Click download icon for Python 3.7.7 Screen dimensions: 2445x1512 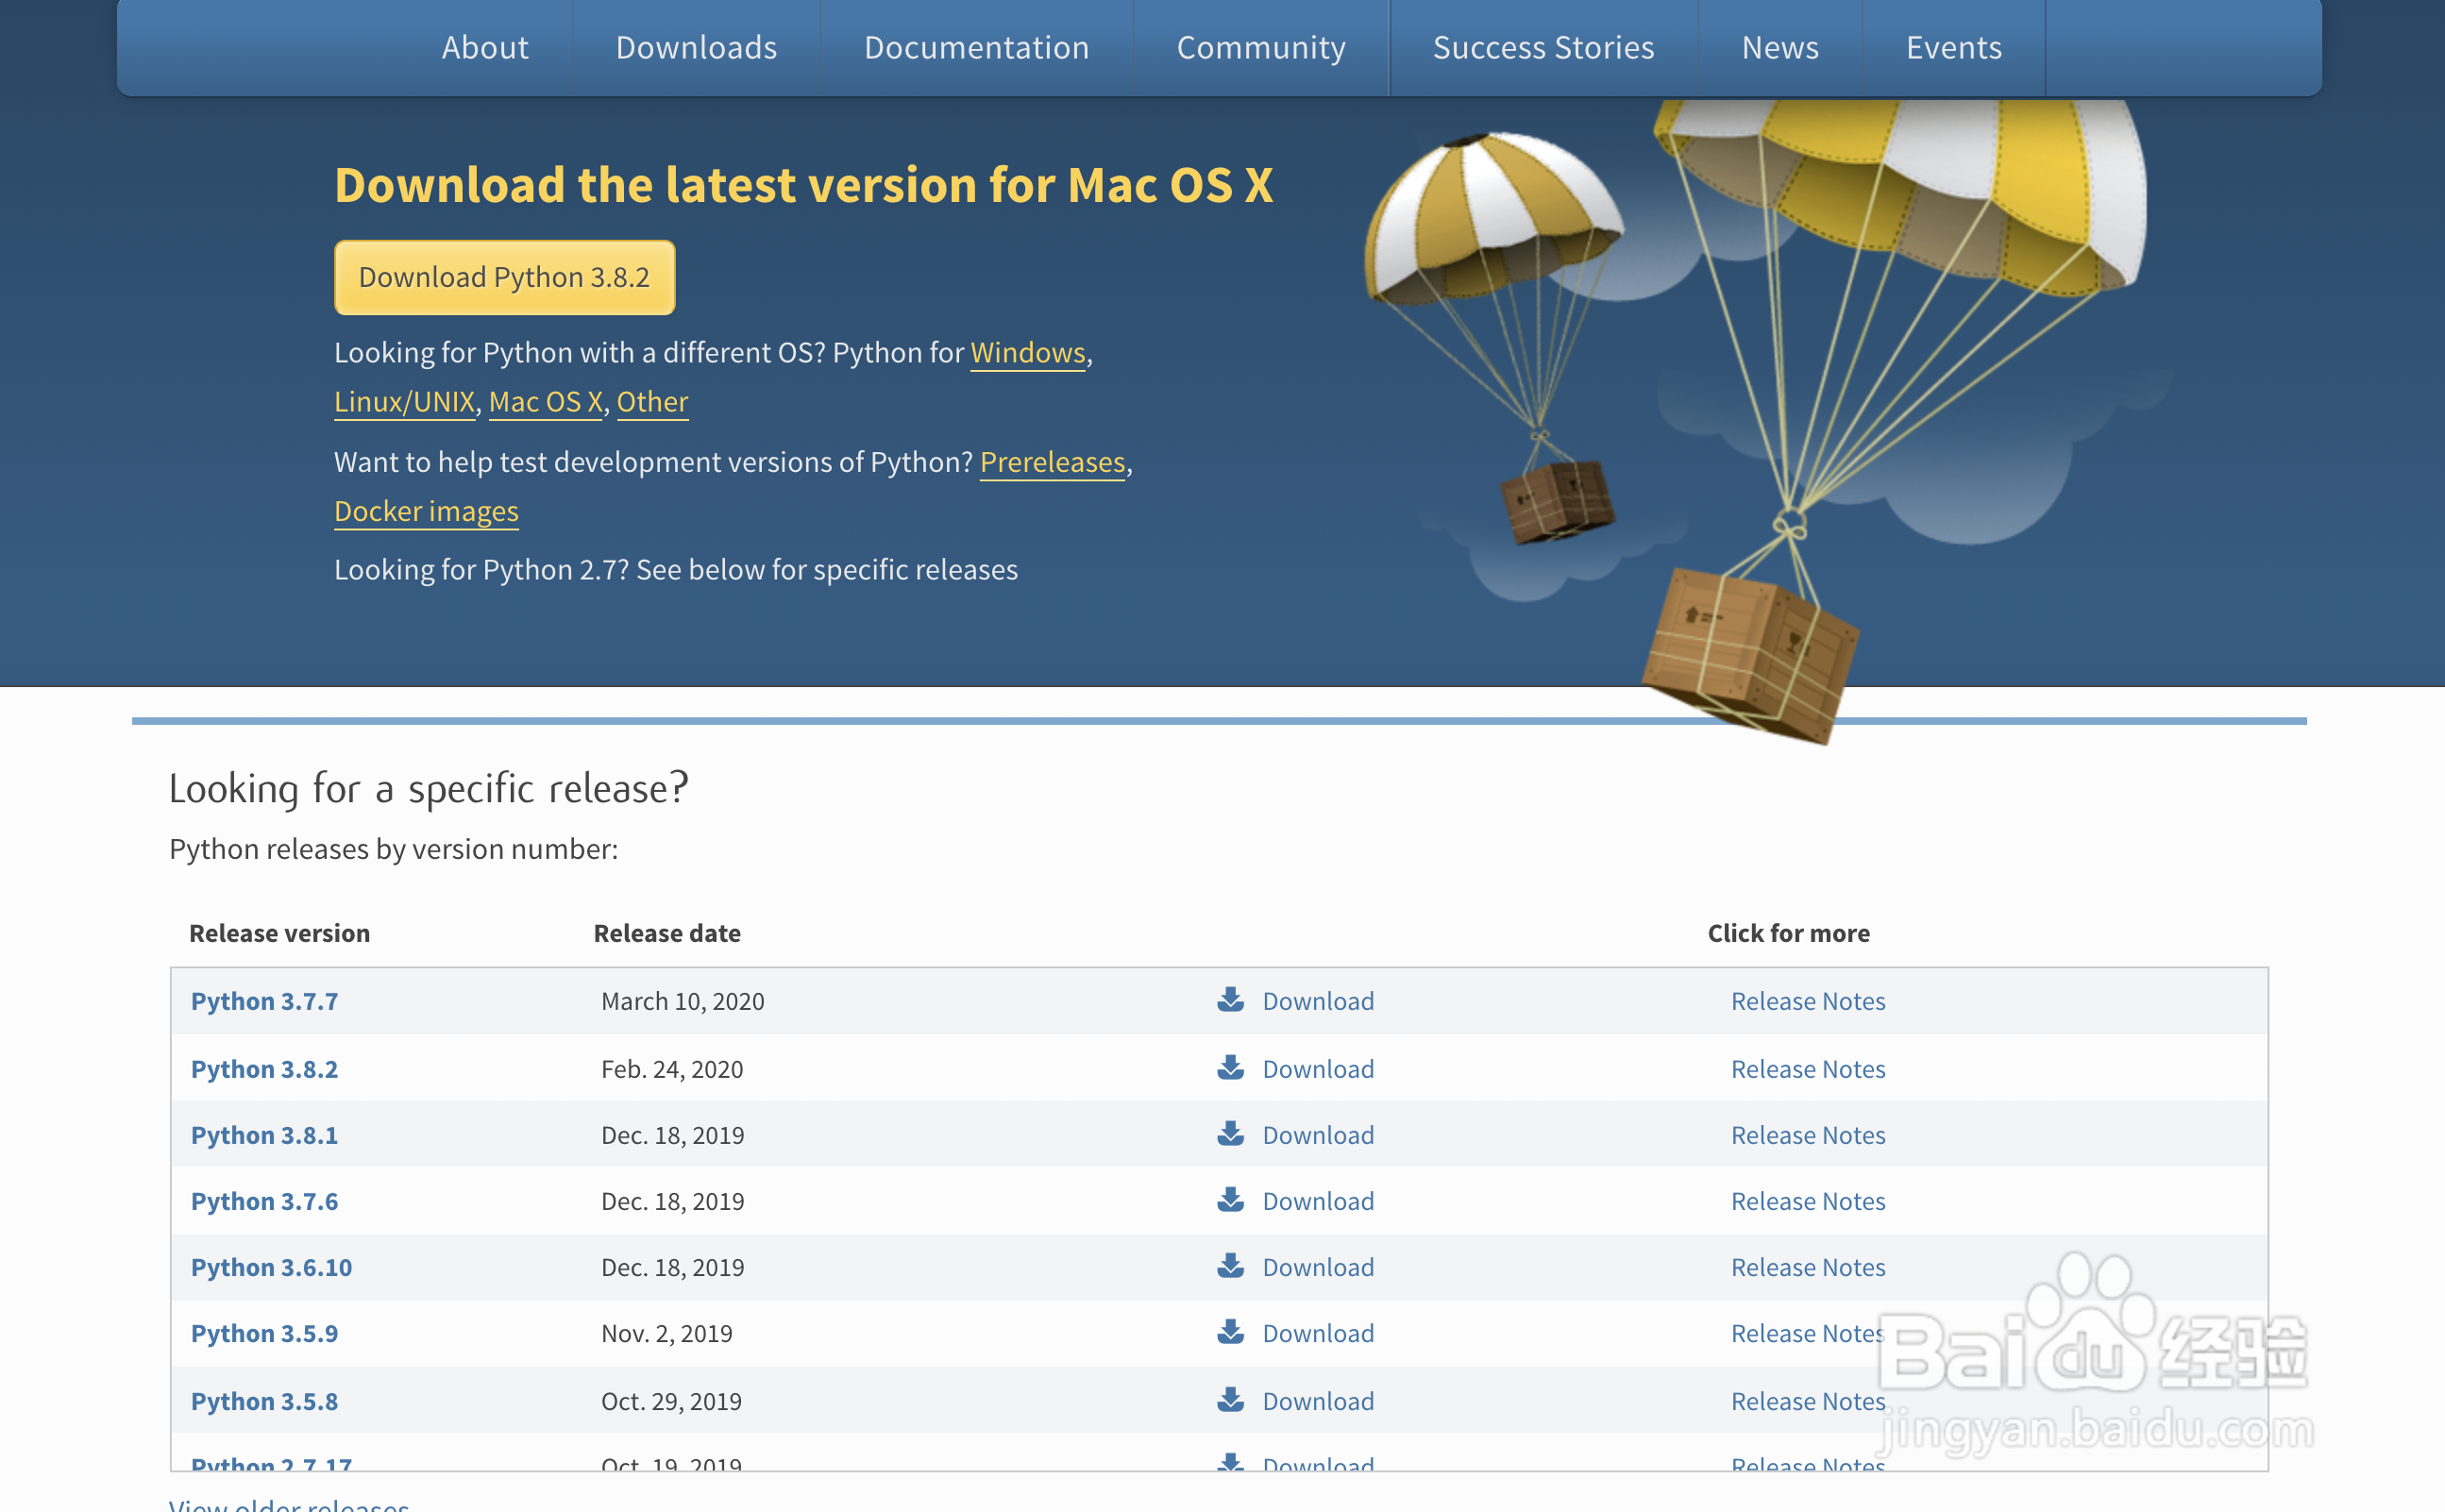pyautogui.click(x=1230, y=1000)
